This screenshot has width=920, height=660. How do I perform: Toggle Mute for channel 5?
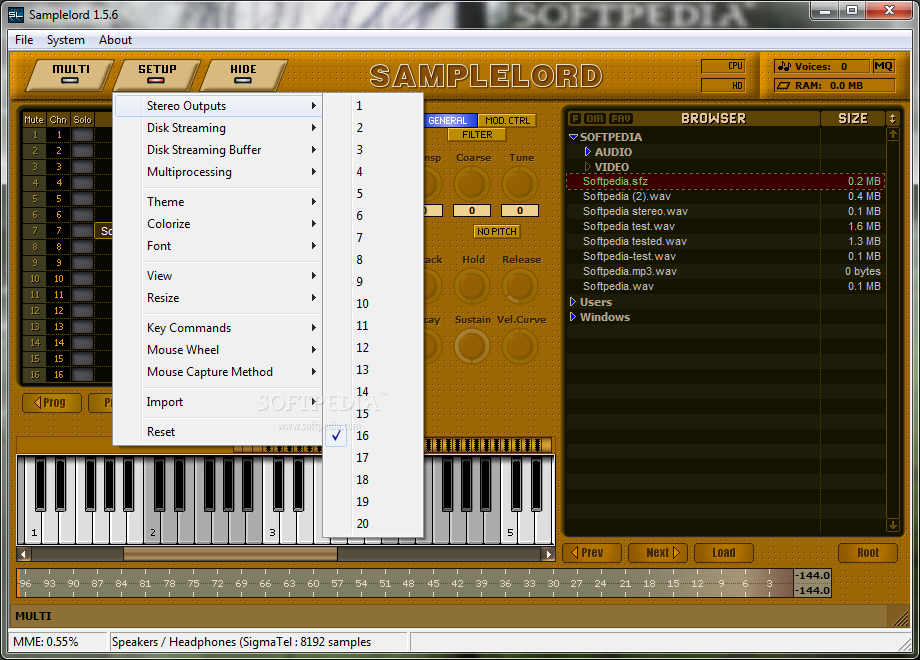pos(35,199)
